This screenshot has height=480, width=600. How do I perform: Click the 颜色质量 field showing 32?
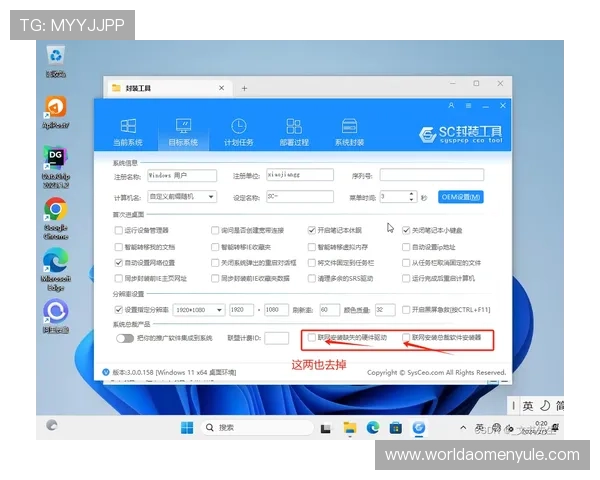385,310
